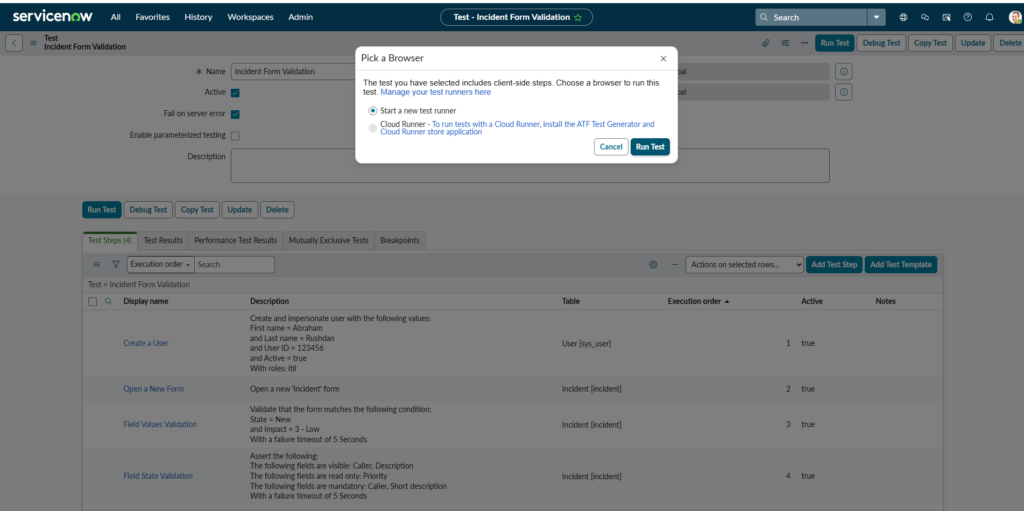Open the globe scope picker icon

(x=904, y=17)
